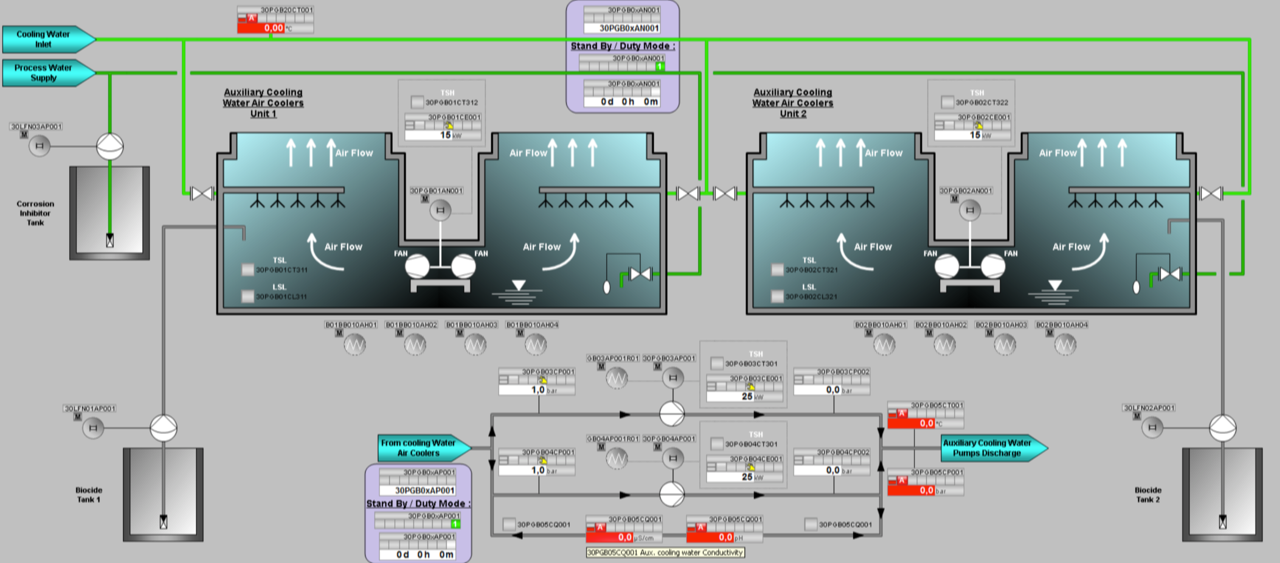Select pump motor 30PGB04AP001

tap(672, 457)
